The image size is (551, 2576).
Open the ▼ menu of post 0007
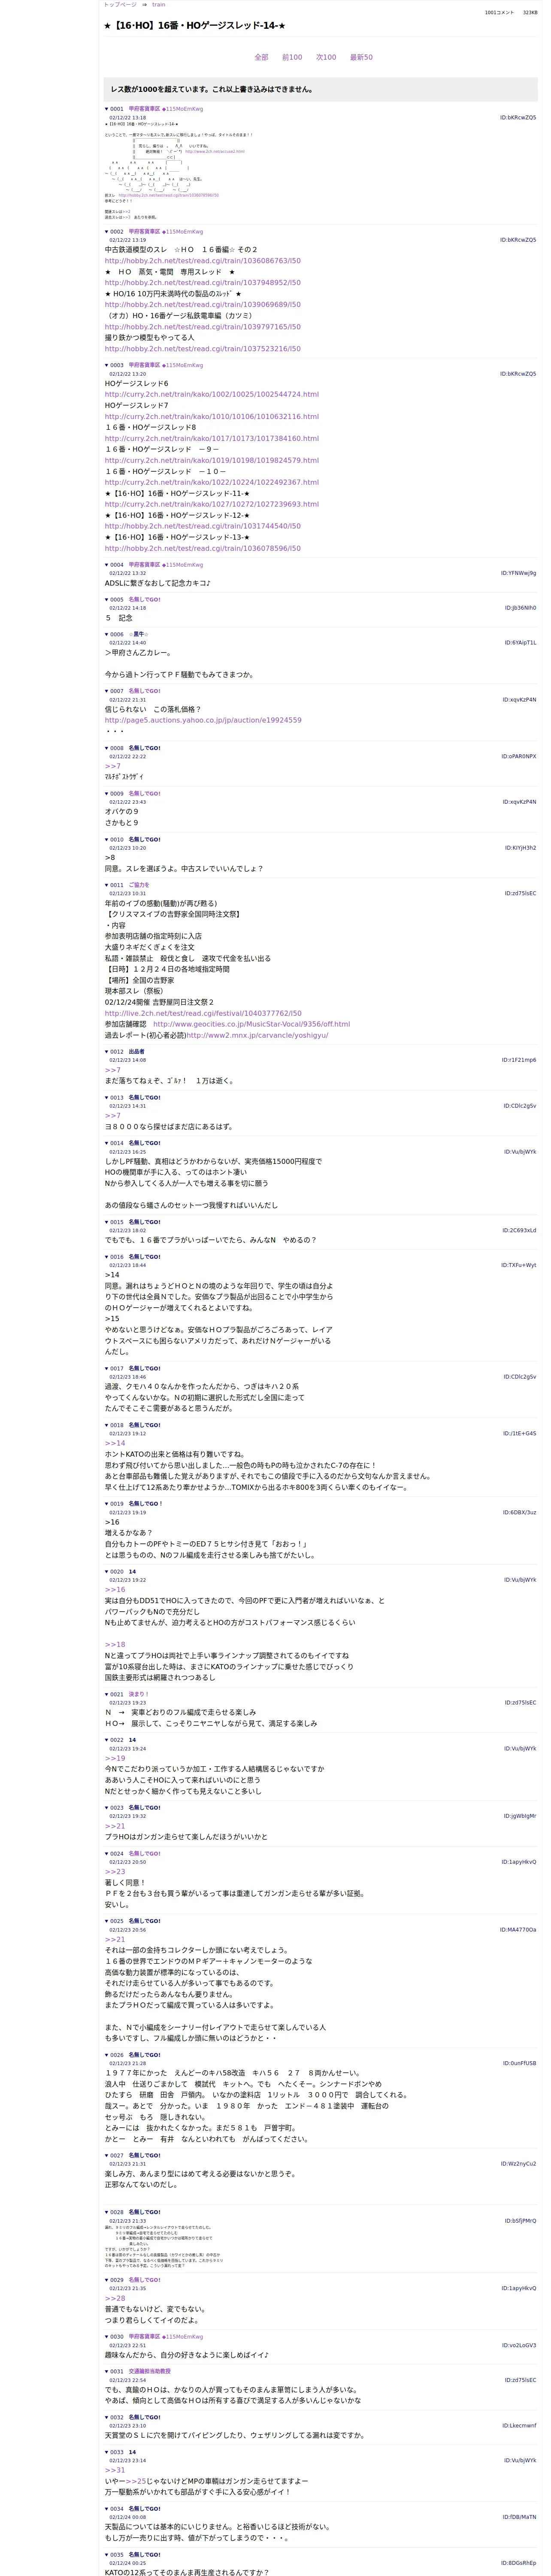click(x=107, y=691)
